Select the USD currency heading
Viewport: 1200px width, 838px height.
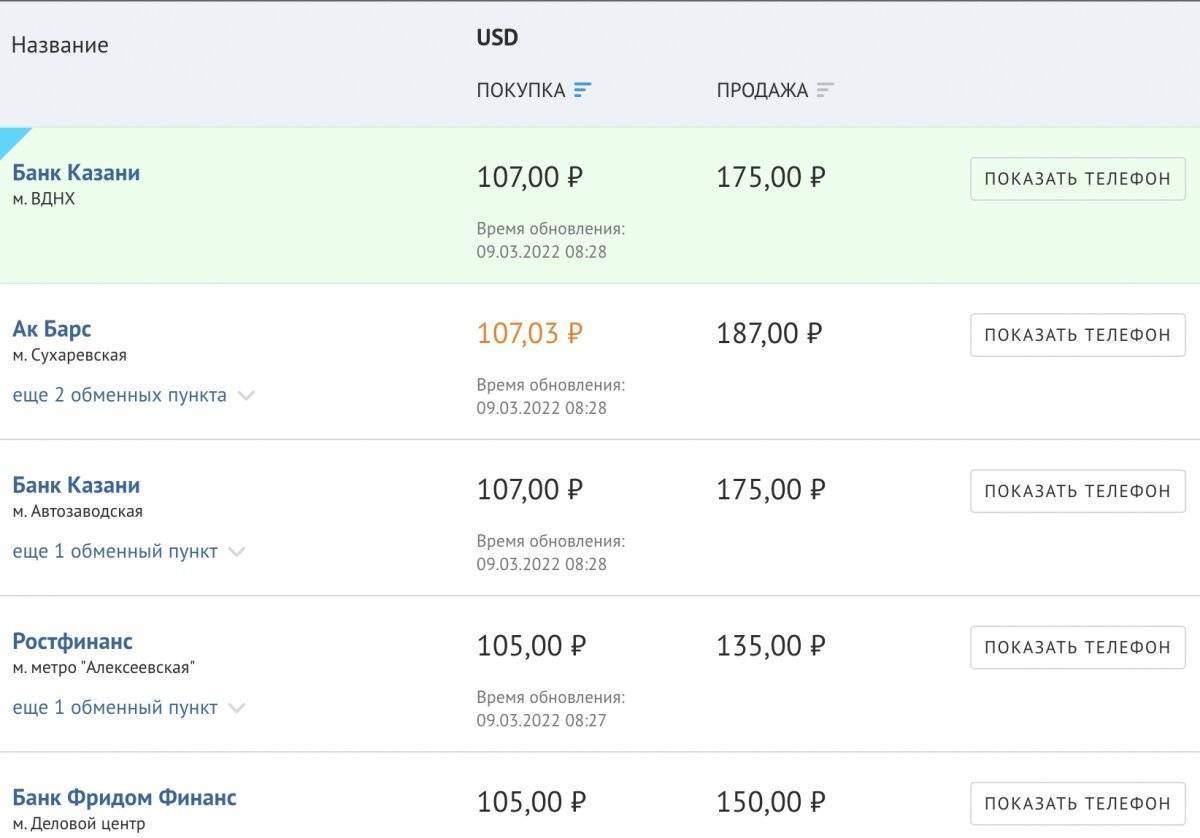tap(497, 38)
